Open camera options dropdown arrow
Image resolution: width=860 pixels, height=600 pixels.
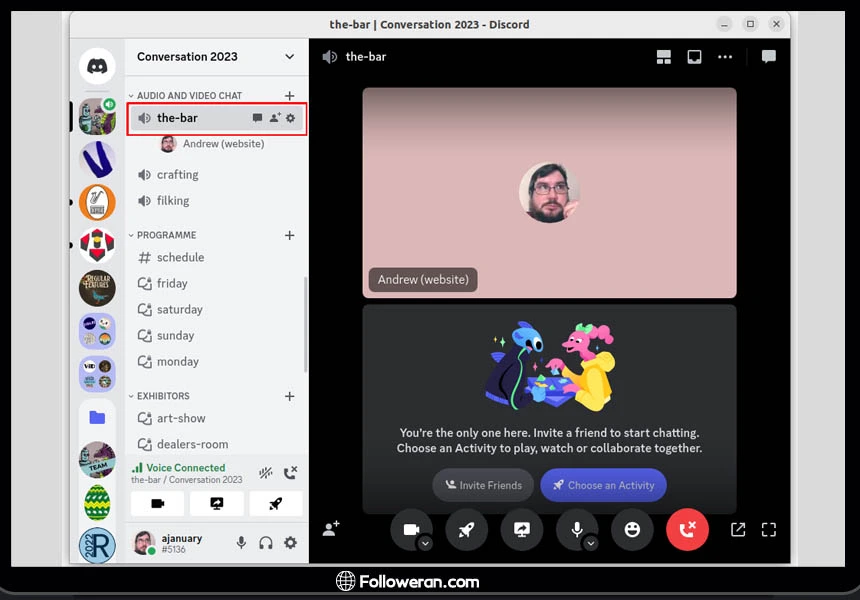pos(425,544)
